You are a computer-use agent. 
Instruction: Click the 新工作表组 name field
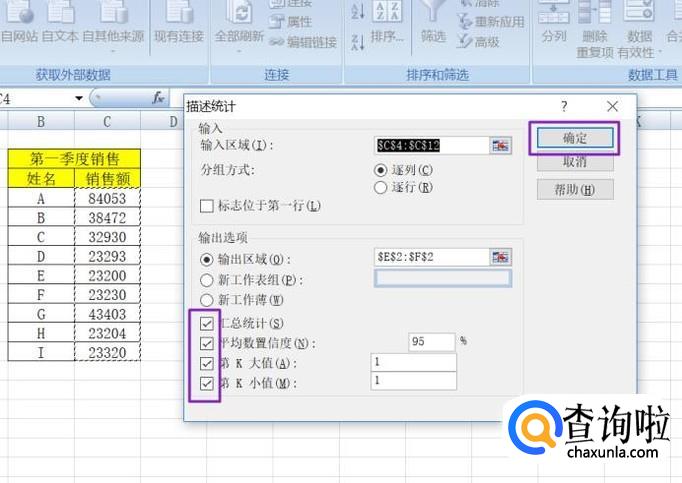point(443,278)
